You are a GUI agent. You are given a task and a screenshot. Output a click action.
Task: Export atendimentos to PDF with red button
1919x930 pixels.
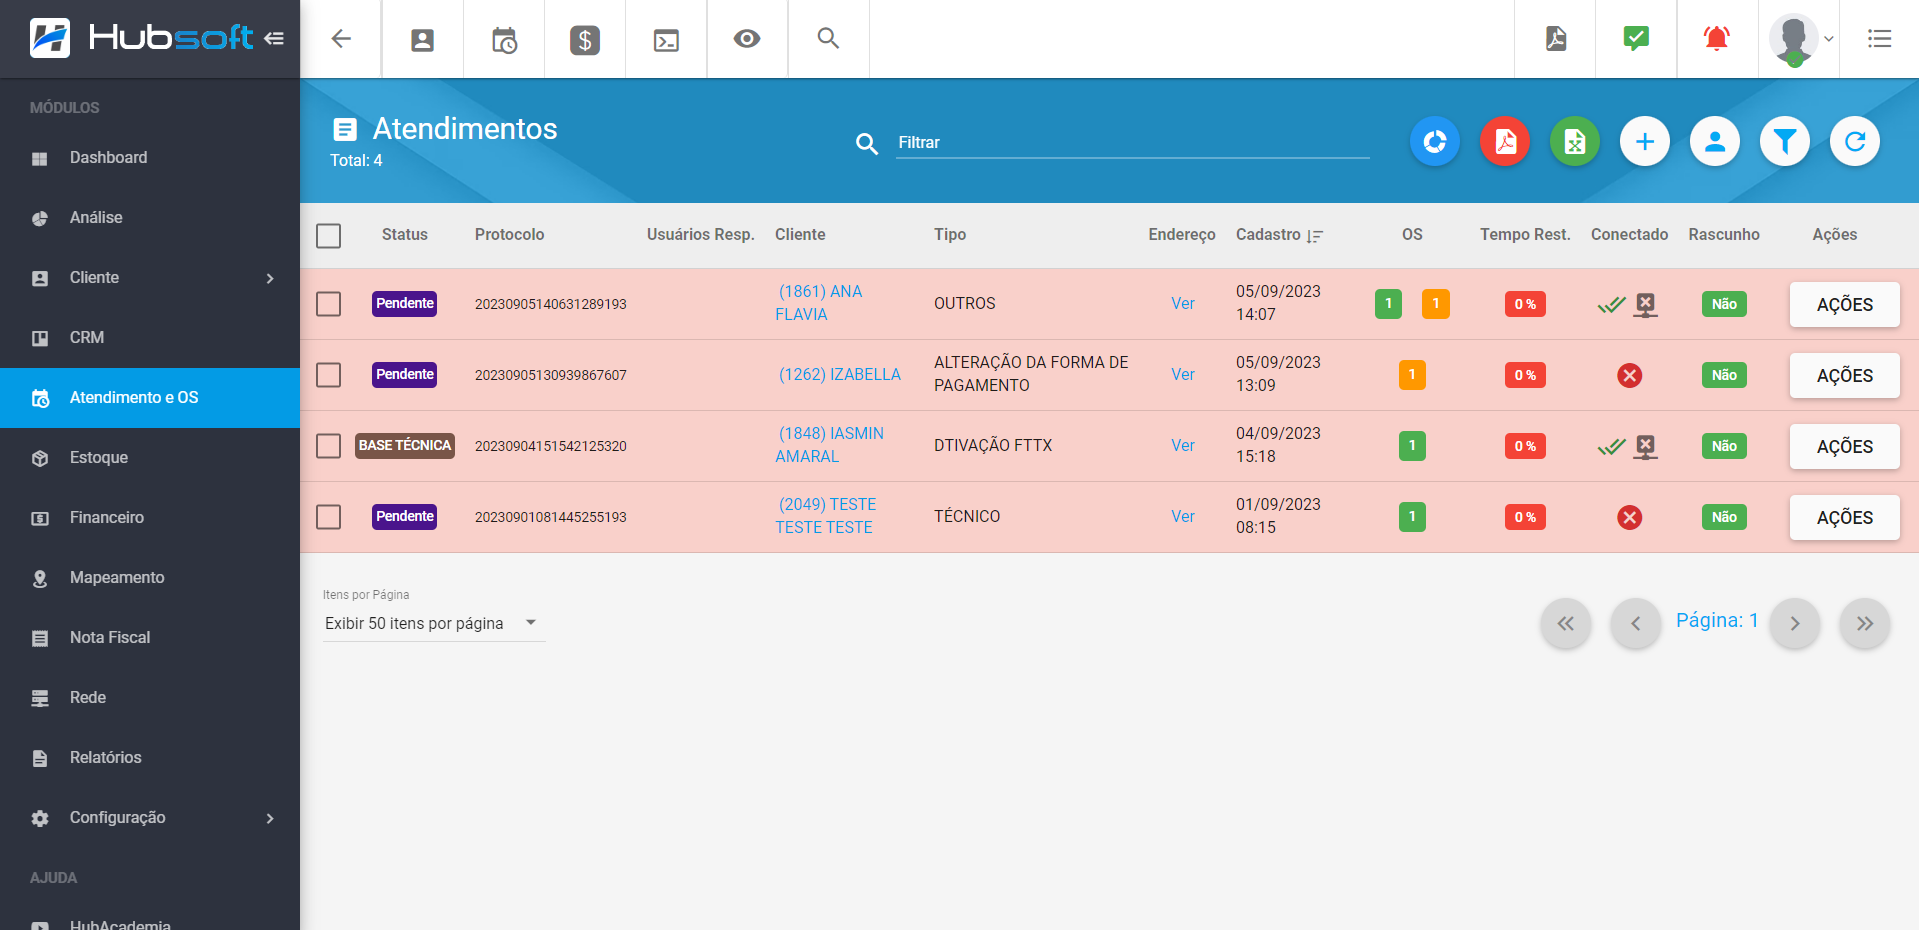coord(1505,142)
